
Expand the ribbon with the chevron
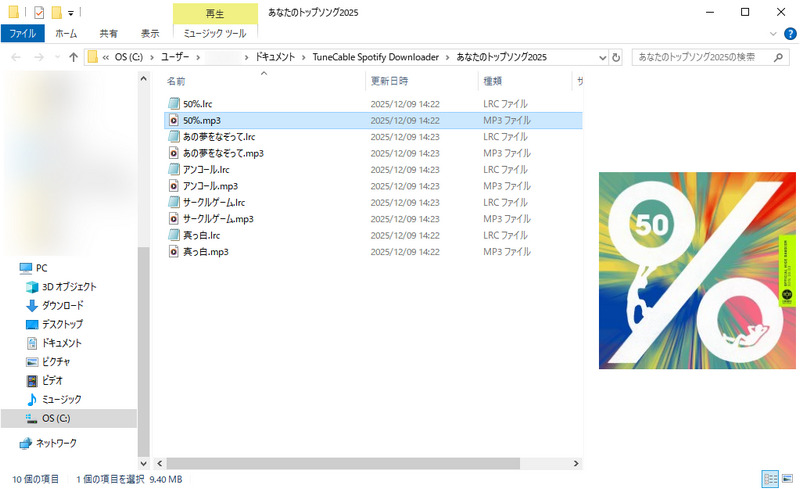click(x=773, y=34)
